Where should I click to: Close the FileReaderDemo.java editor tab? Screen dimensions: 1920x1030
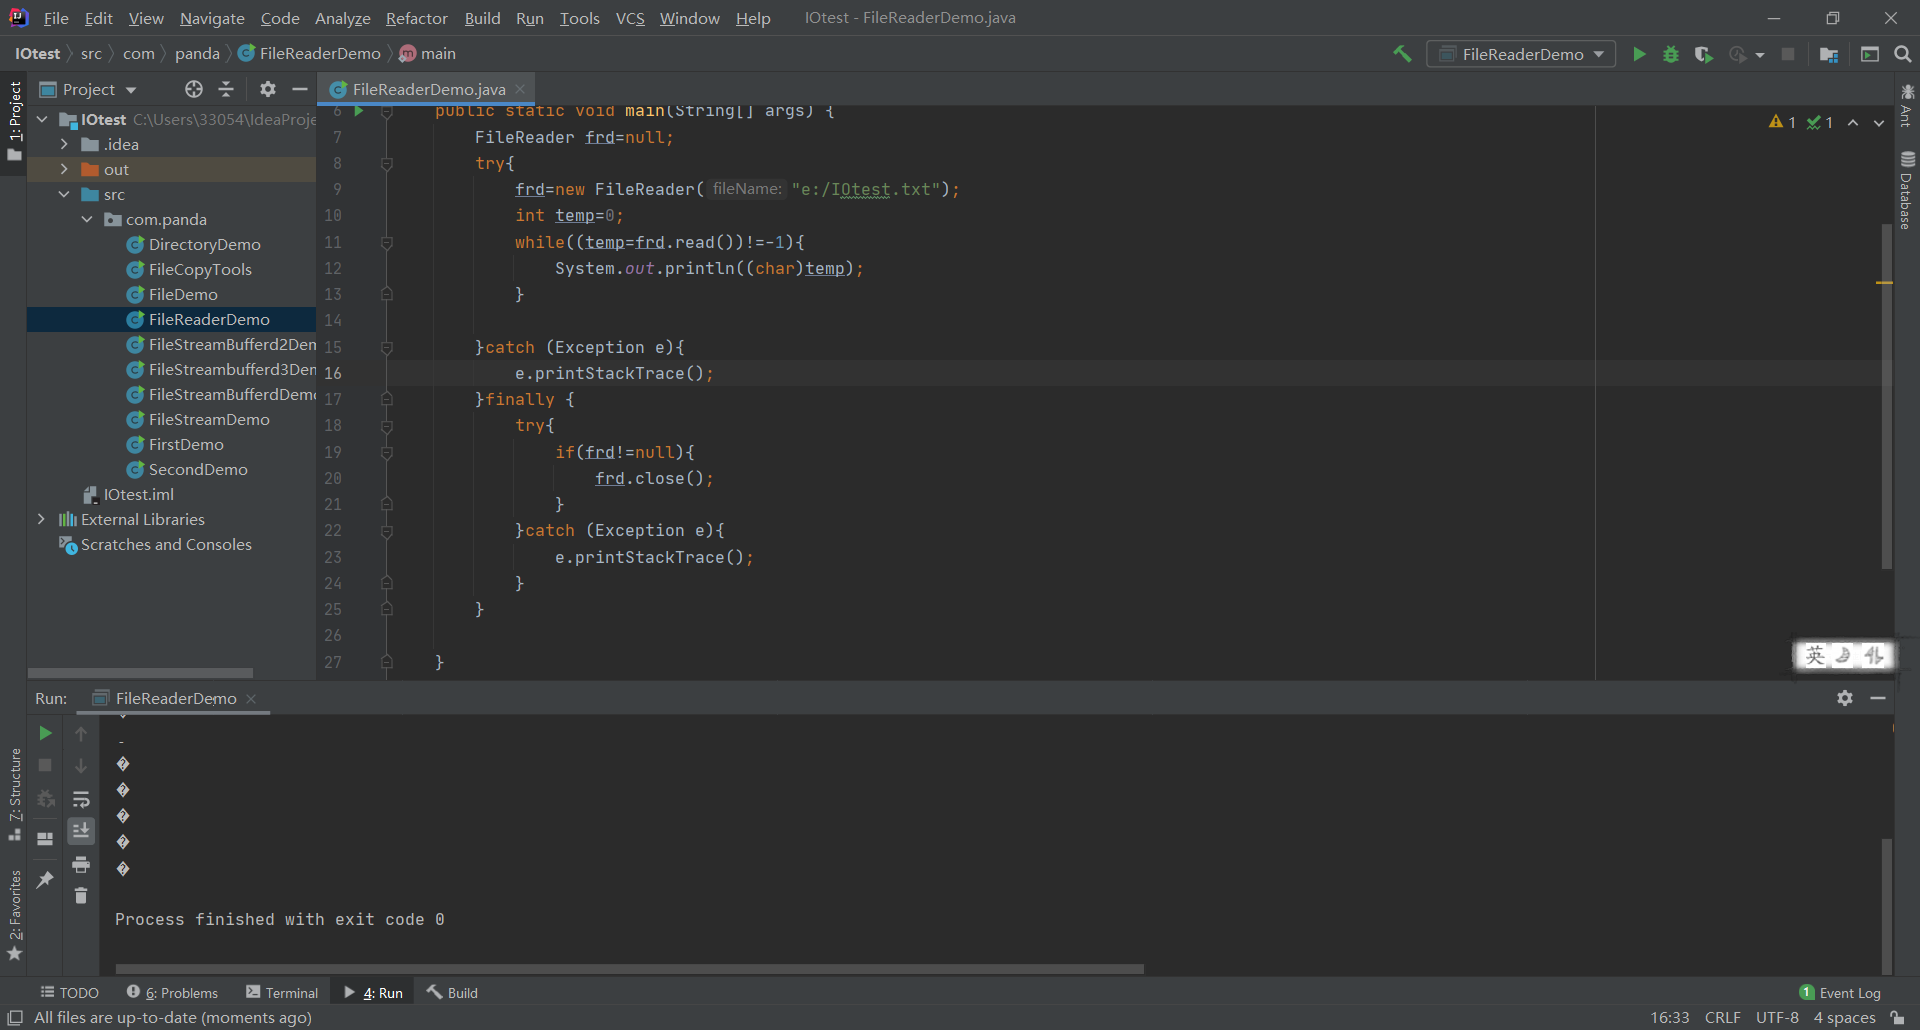tap(520, 89)
